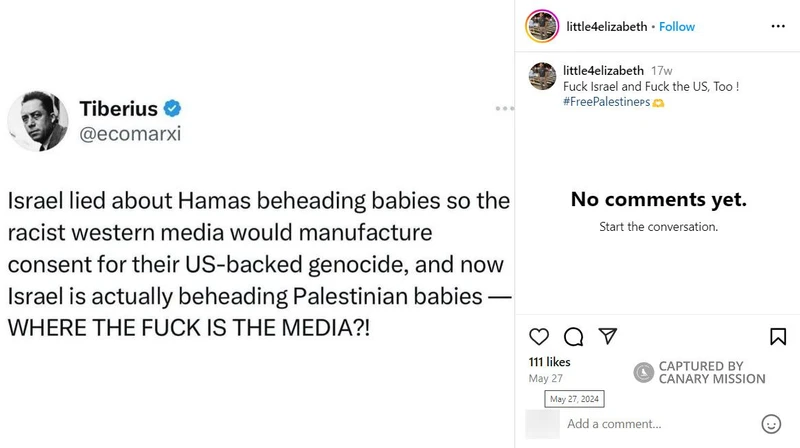Click Tiberius blue verified badge
This screenshot has width=800, height=448.
[x=172, y=108]
